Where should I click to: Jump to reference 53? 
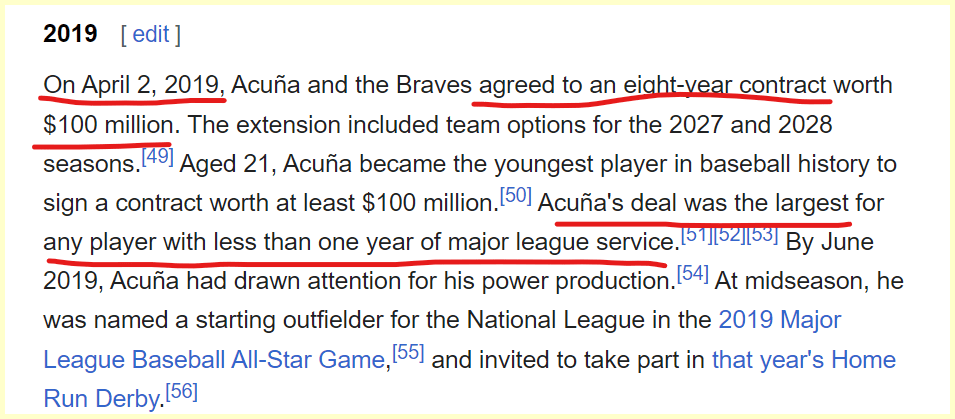(763, 236)
